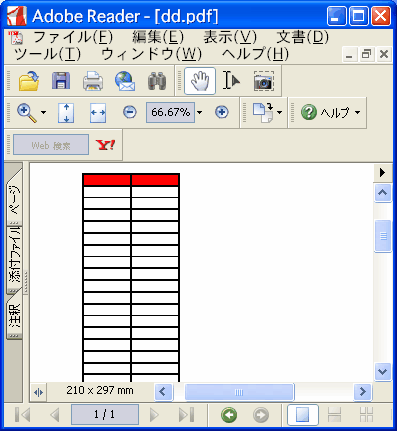Image resolution: width=397 pixels, height=431 pixels.
Task: Go to next view grey arrow
Action: tap(261, 415)
